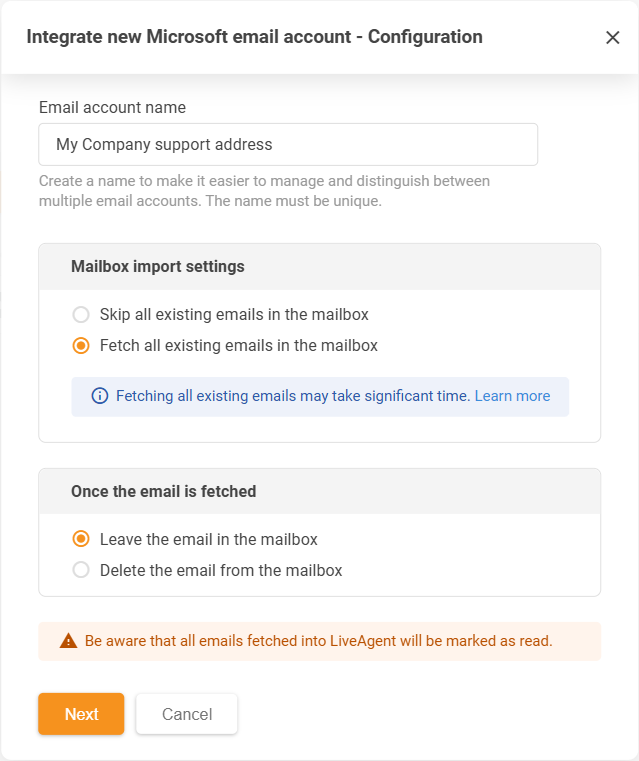Click the fetching may take significant time text
Screen dimensions: 639x761
pos(292,396)
